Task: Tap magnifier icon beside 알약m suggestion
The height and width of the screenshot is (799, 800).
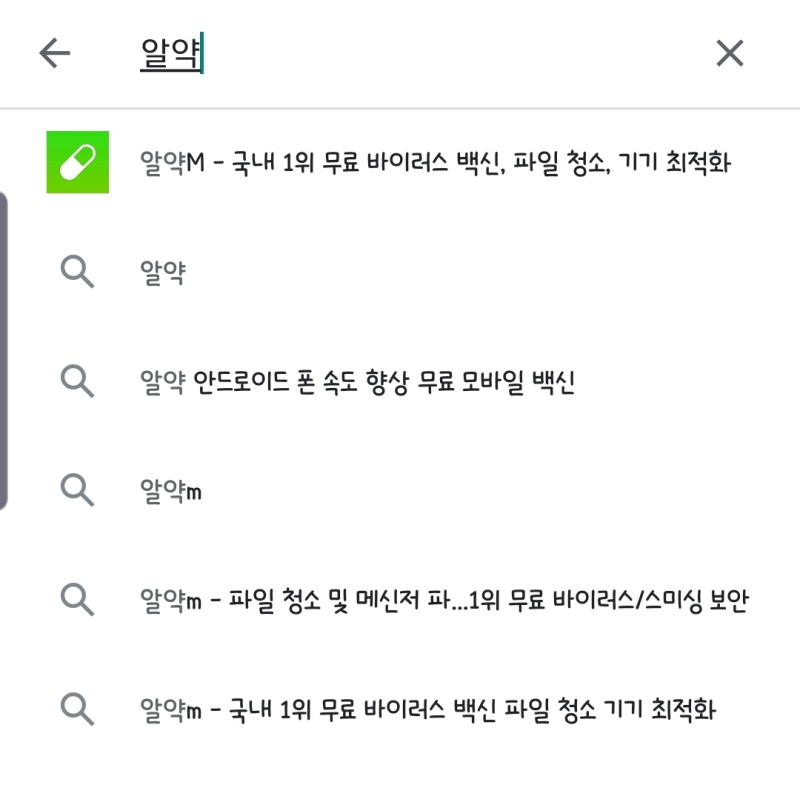Action: point(77,490)
